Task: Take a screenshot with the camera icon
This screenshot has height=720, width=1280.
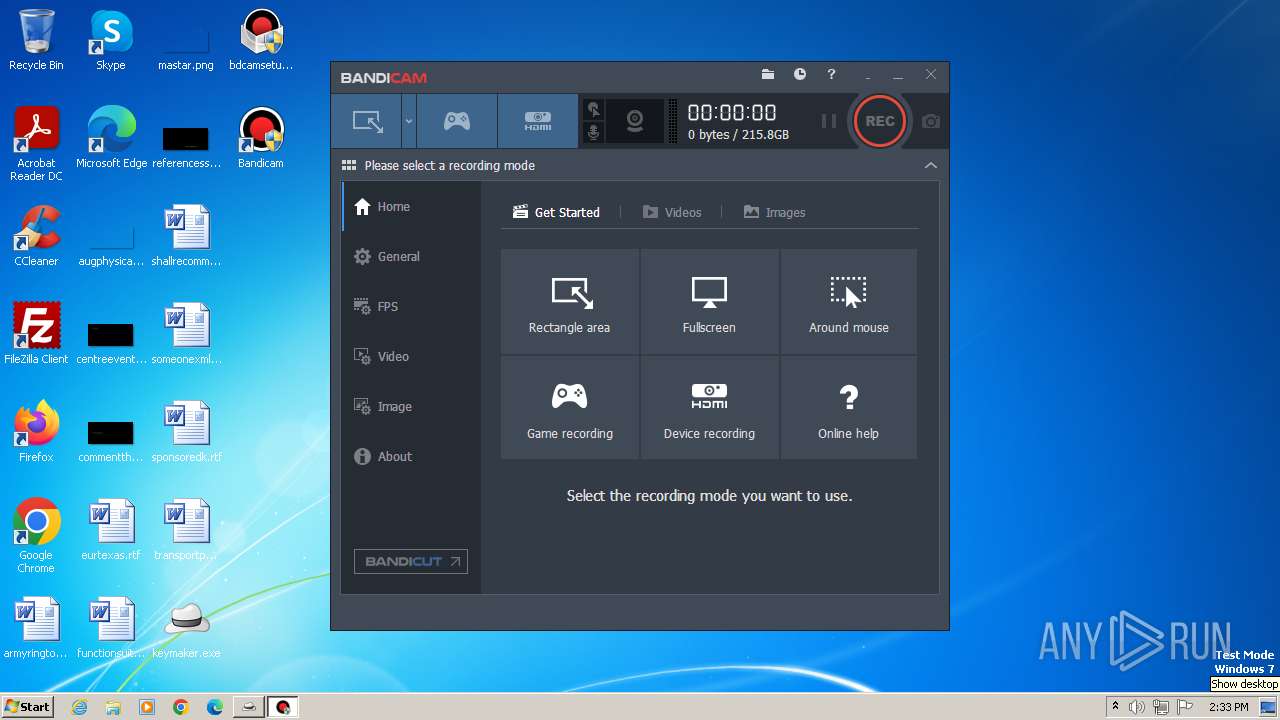Action: (931, 121)
